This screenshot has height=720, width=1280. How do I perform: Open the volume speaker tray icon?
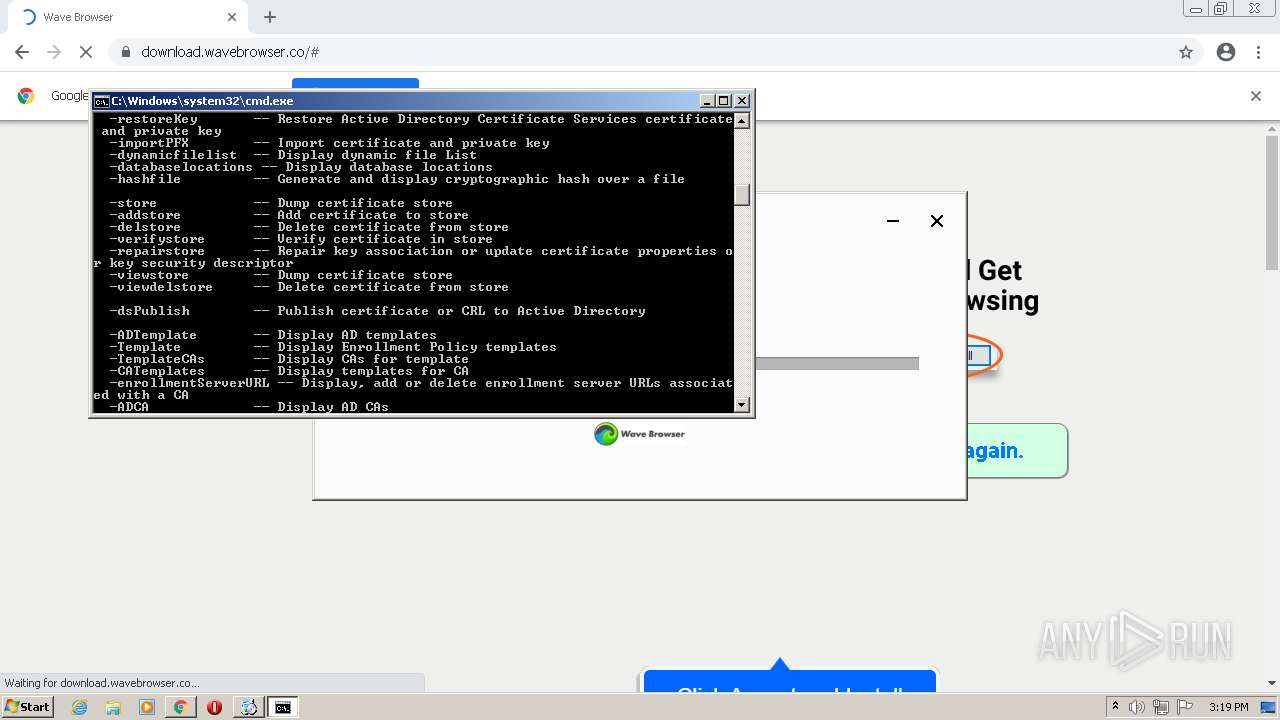(x=1137, y=707)
